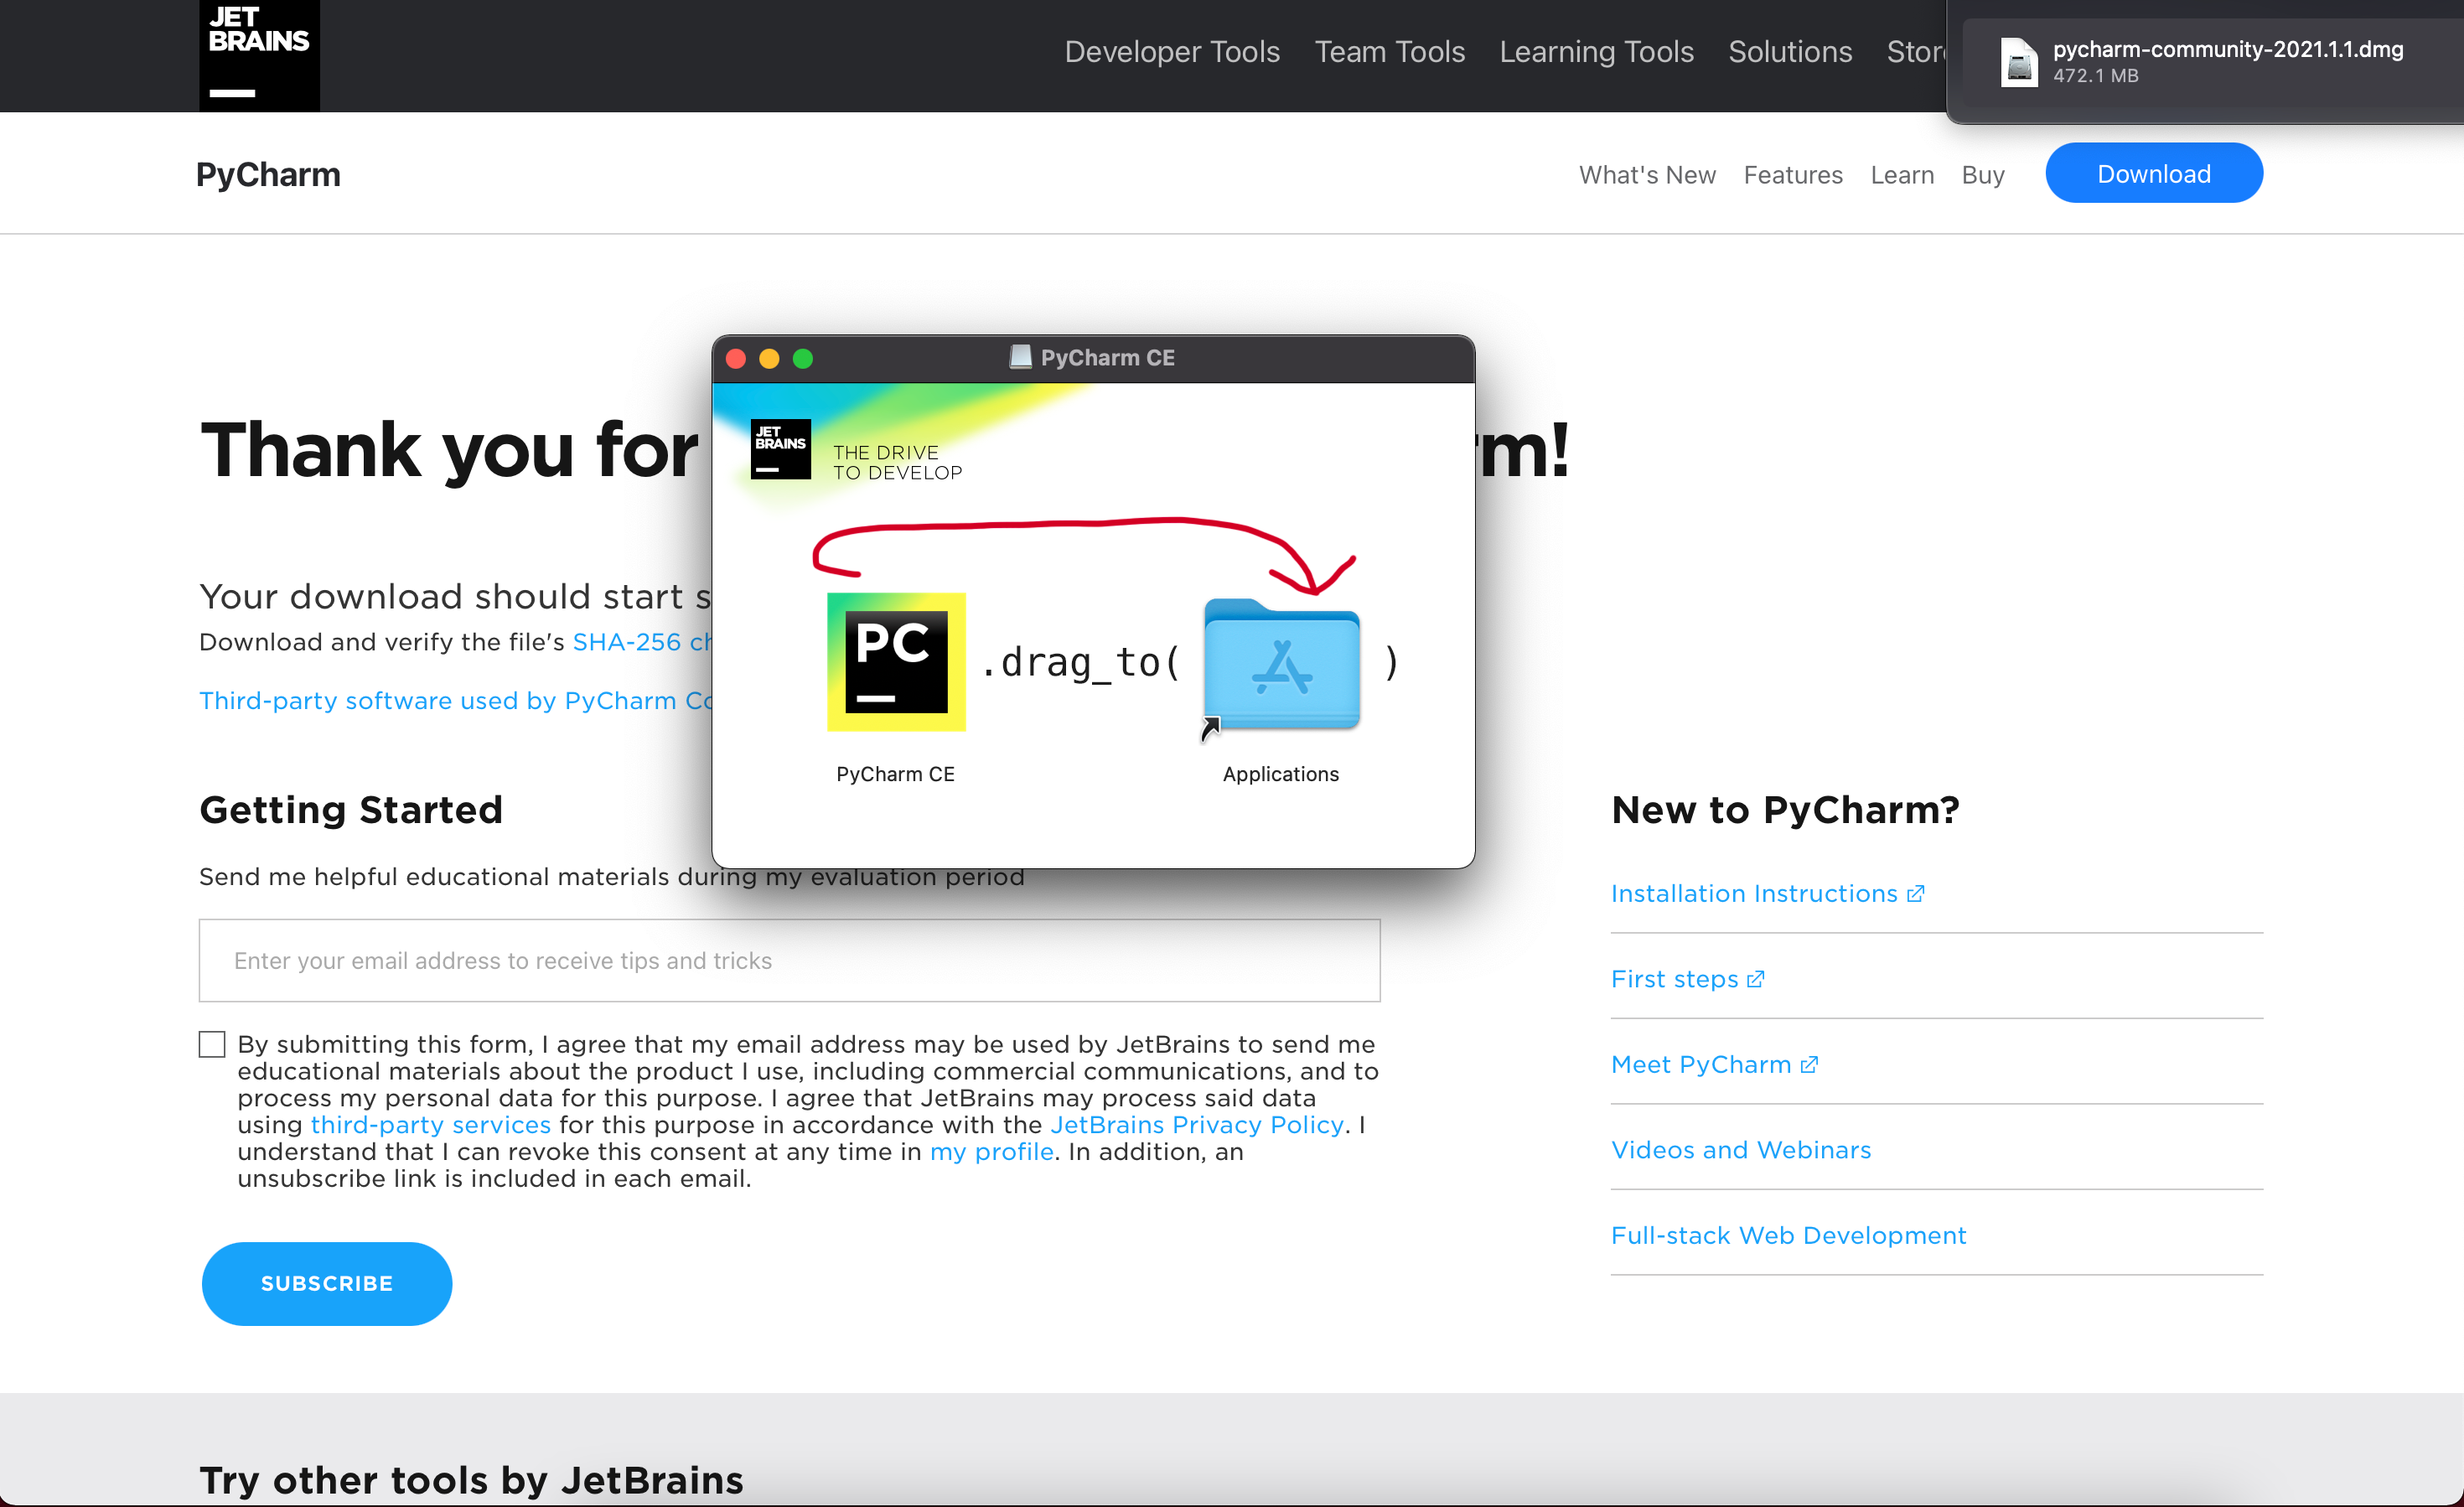
Task: Click the blue Download button
Action: [2154, 173]
